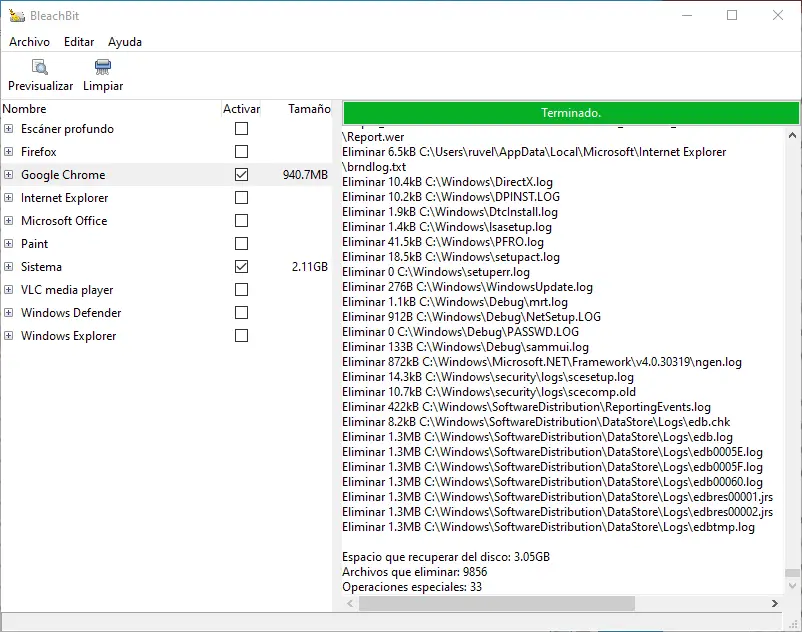The image size is (802, 632).
Task: Select the Sistema row label
Action: coord(41,267)
